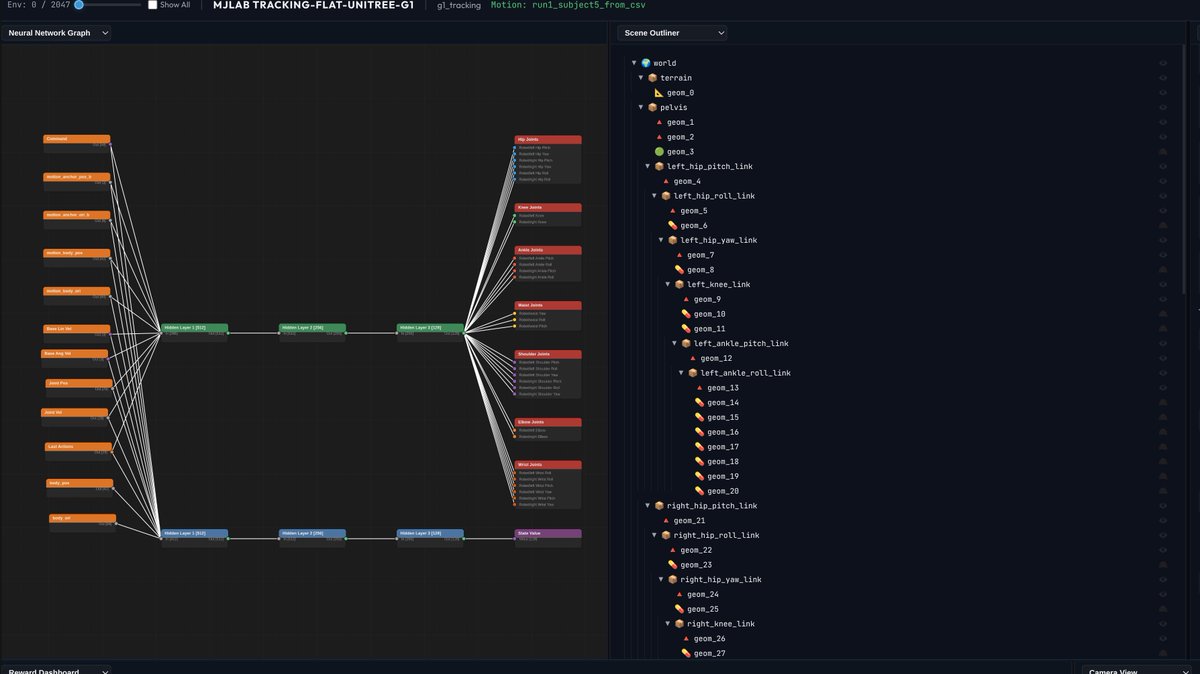Viewport: 1200px width, 674px height.
Task: Toggle visibility eye for terrain row
Action: click(x=1163, y=78)
